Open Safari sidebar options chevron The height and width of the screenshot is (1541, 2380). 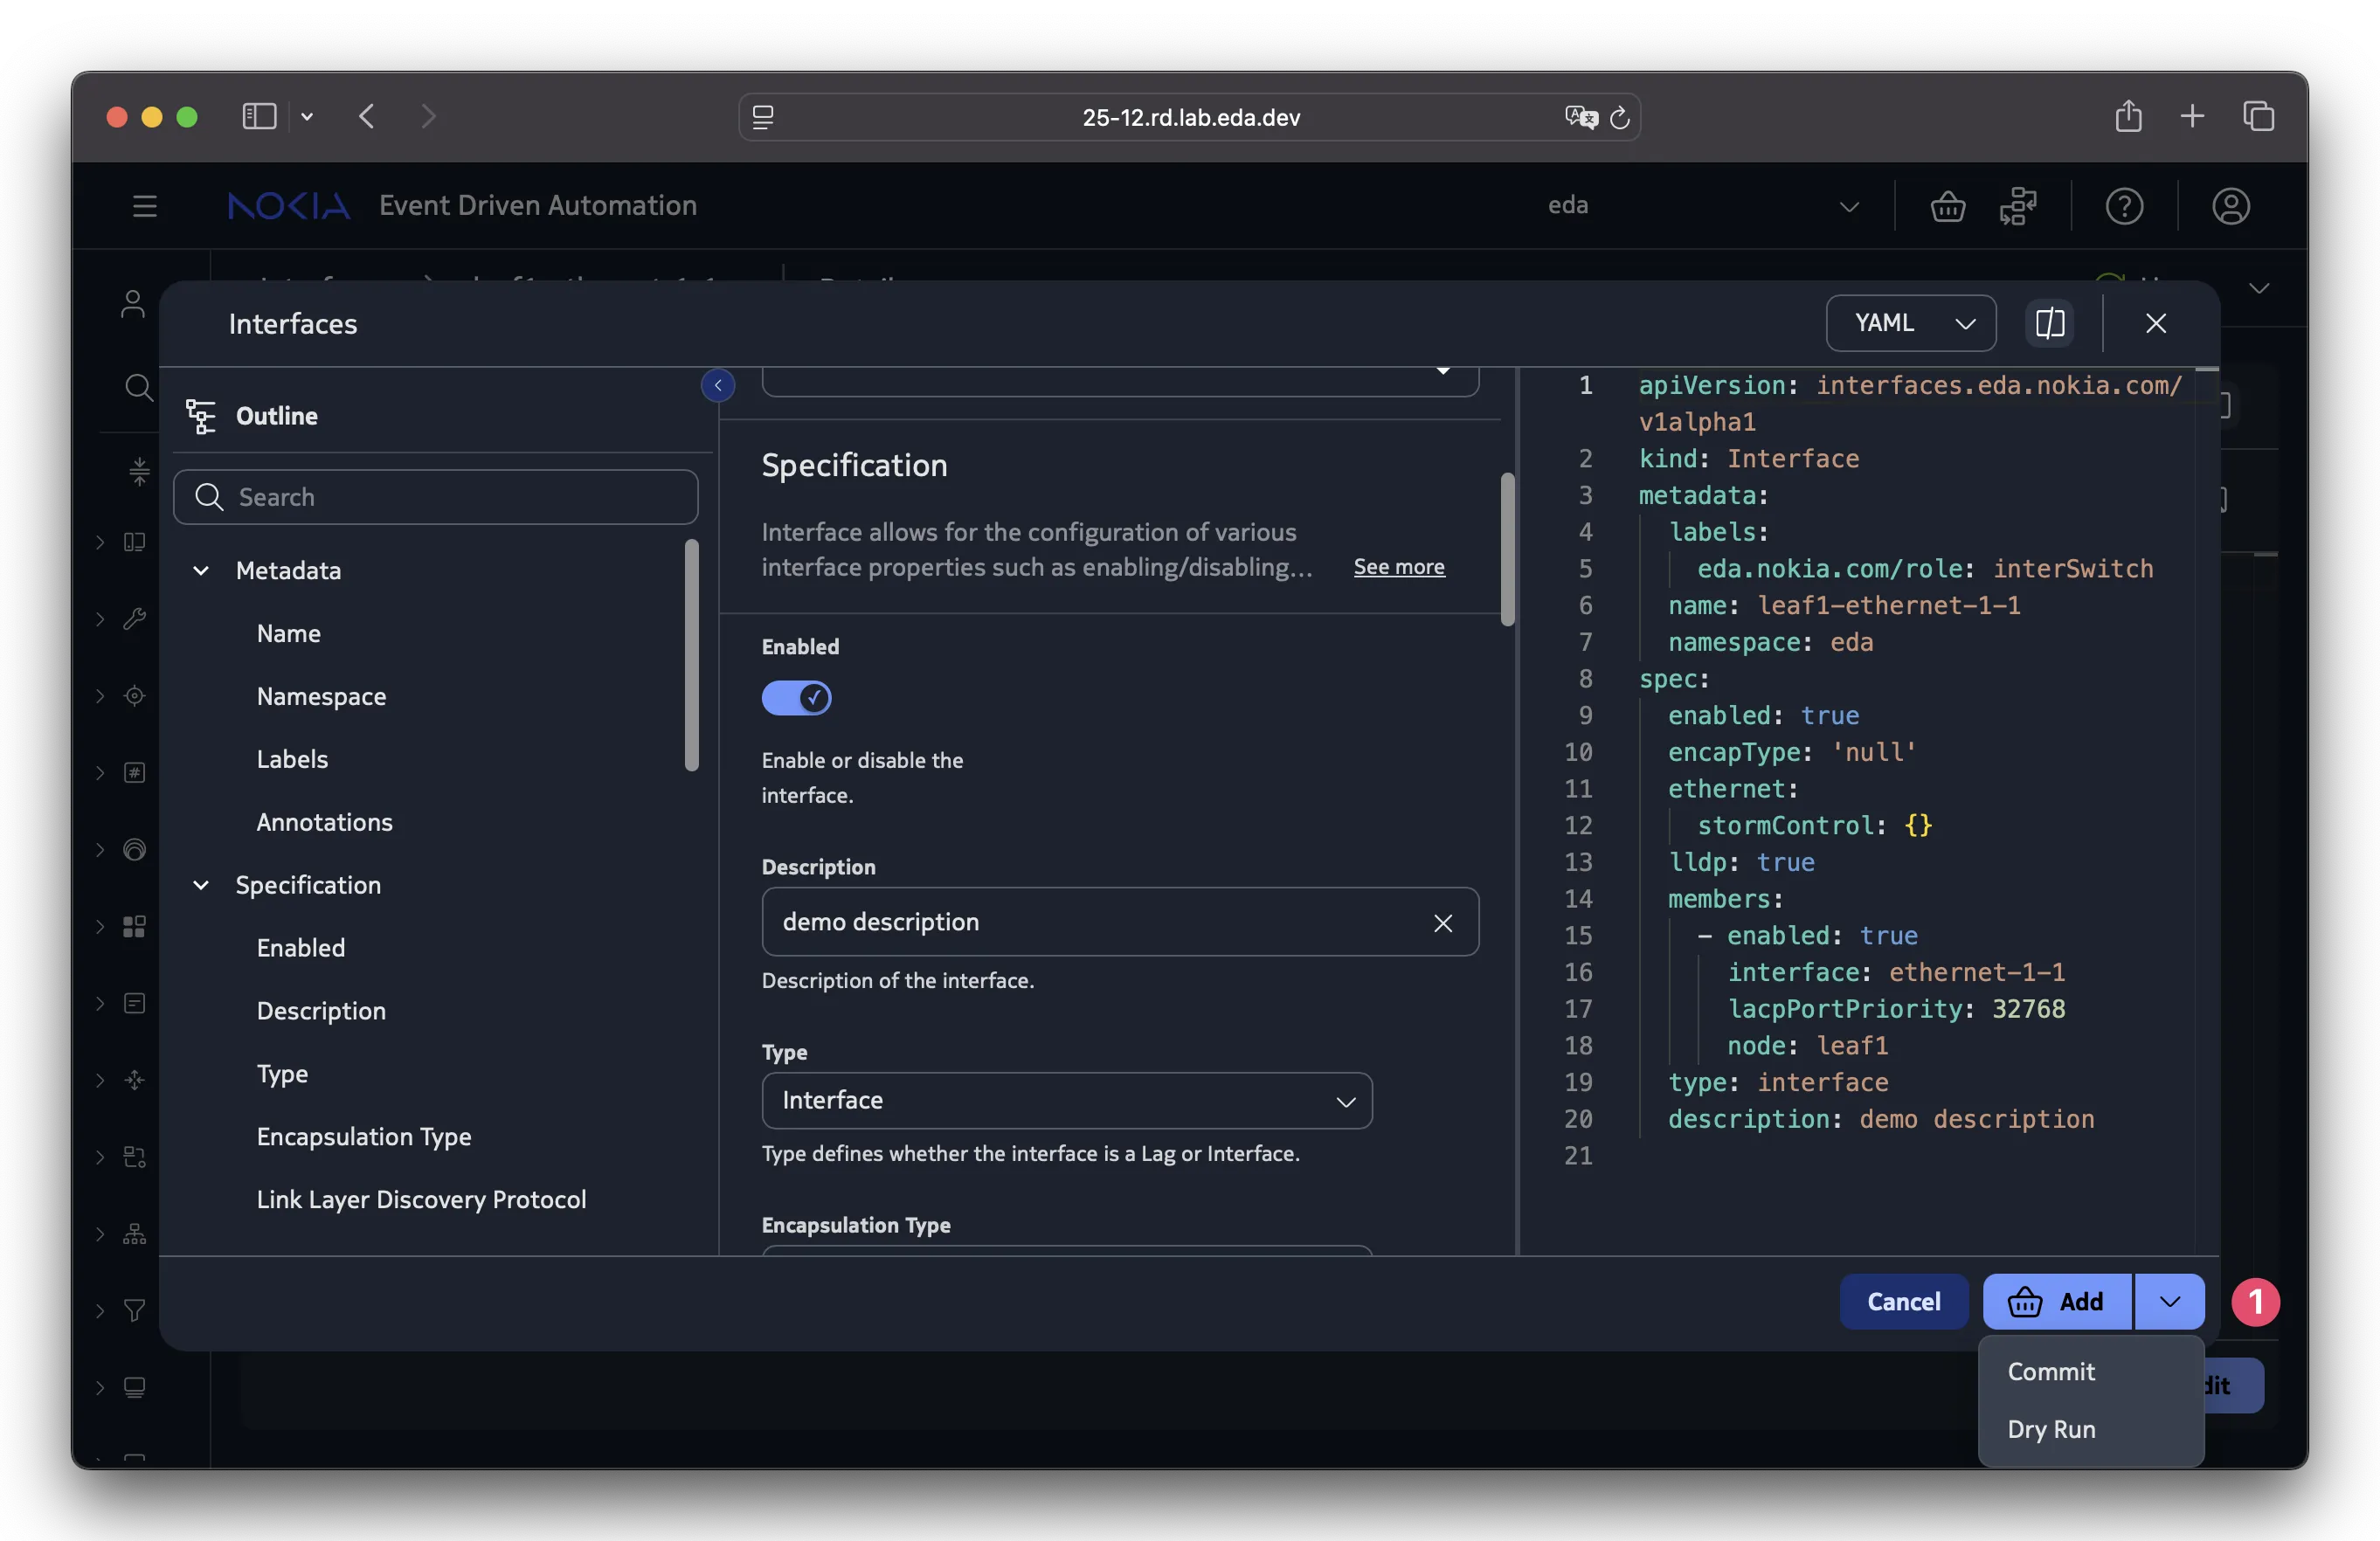307,116
